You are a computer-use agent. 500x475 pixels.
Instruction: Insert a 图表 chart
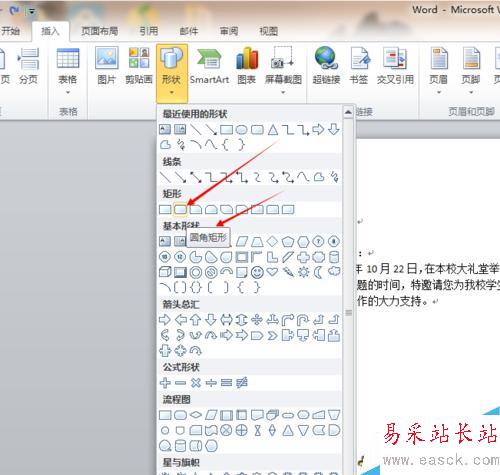247,66
